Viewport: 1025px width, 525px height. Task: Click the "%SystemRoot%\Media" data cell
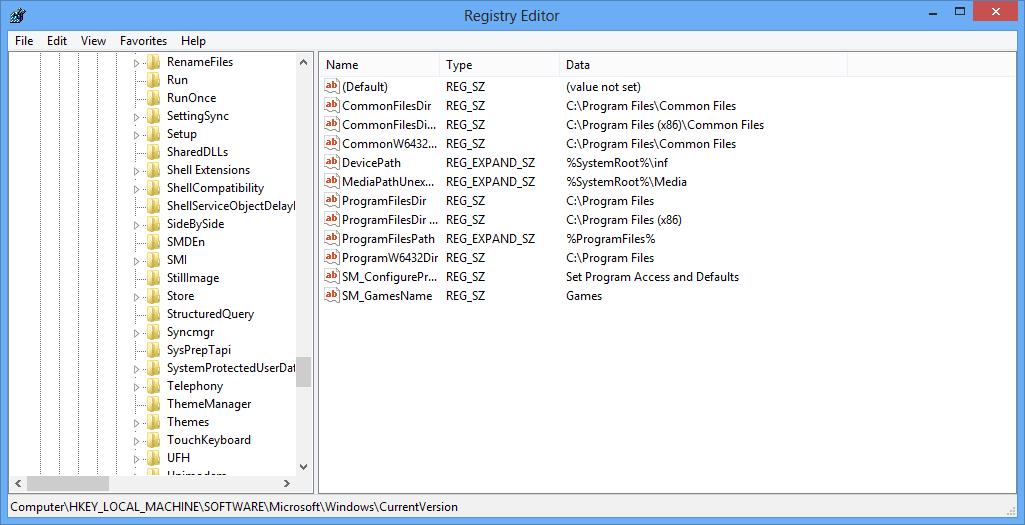[626, 181]
